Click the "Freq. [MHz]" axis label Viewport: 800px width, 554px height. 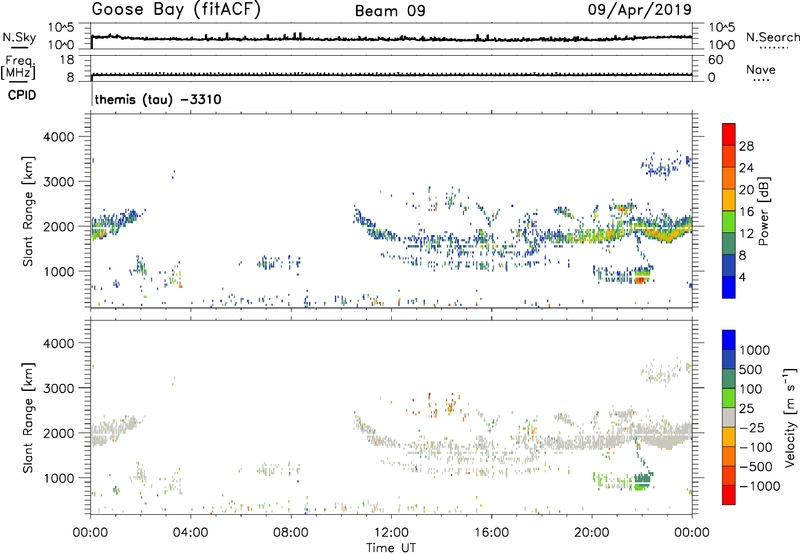coord(18,67)
